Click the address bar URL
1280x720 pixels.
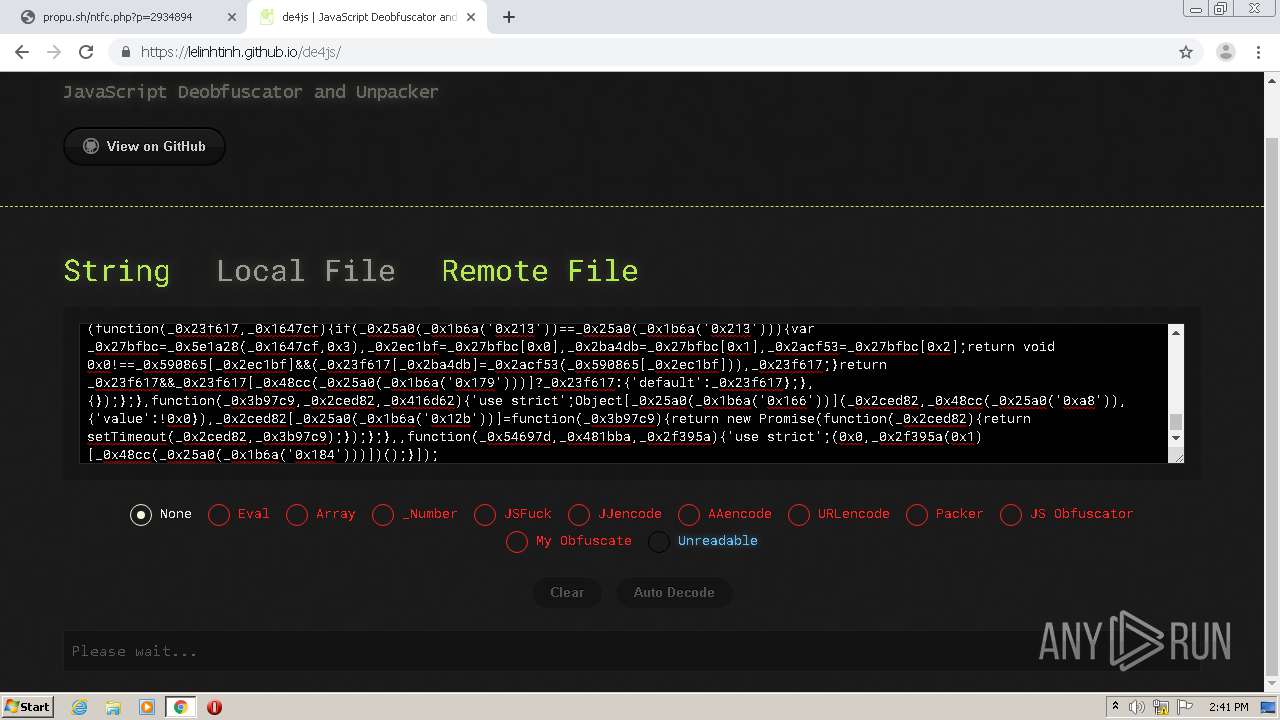point(240,52)
